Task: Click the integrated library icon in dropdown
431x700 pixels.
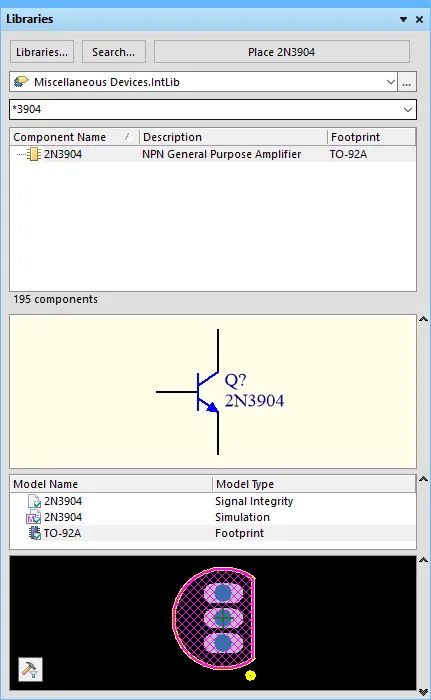Action: point(21,82)
